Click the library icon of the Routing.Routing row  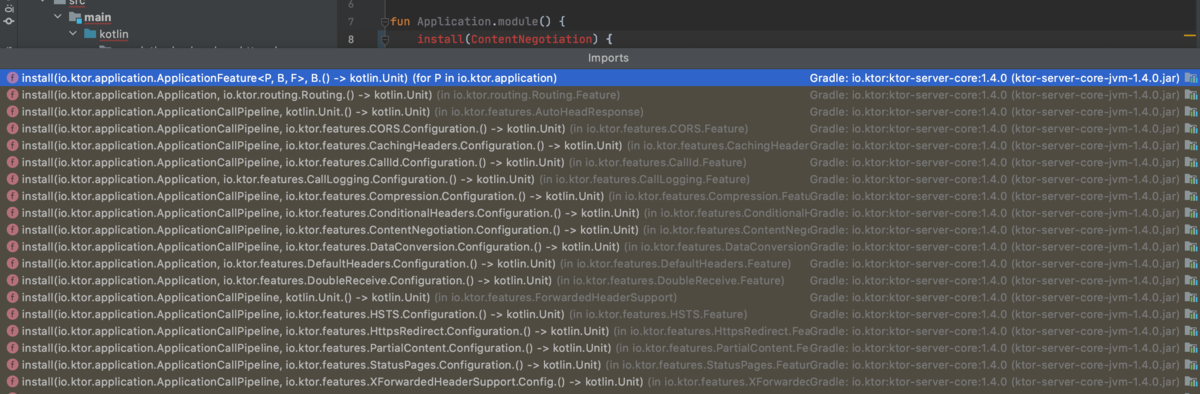click(x=1191, y=95)
